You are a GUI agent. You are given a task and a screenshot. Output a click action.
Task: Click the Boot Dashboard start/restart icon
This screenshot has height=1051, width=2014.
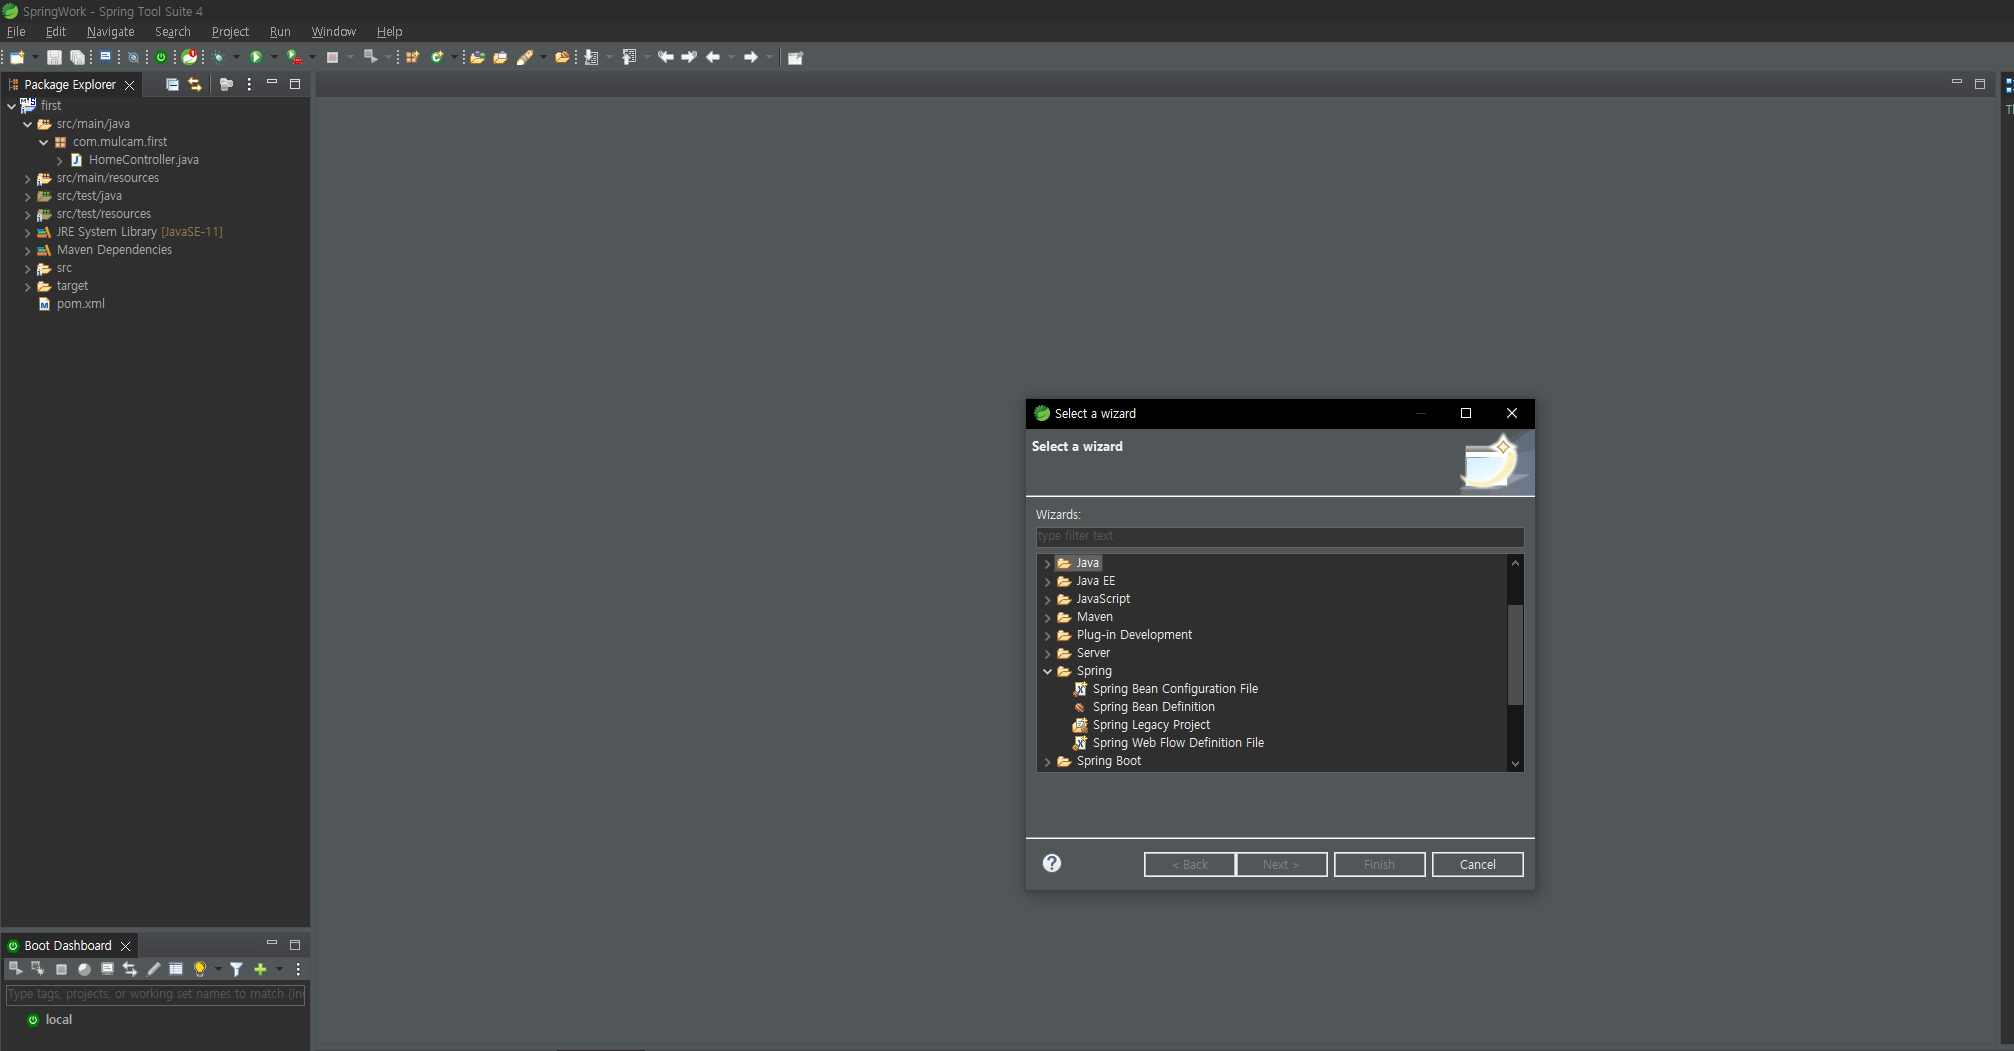15,968
